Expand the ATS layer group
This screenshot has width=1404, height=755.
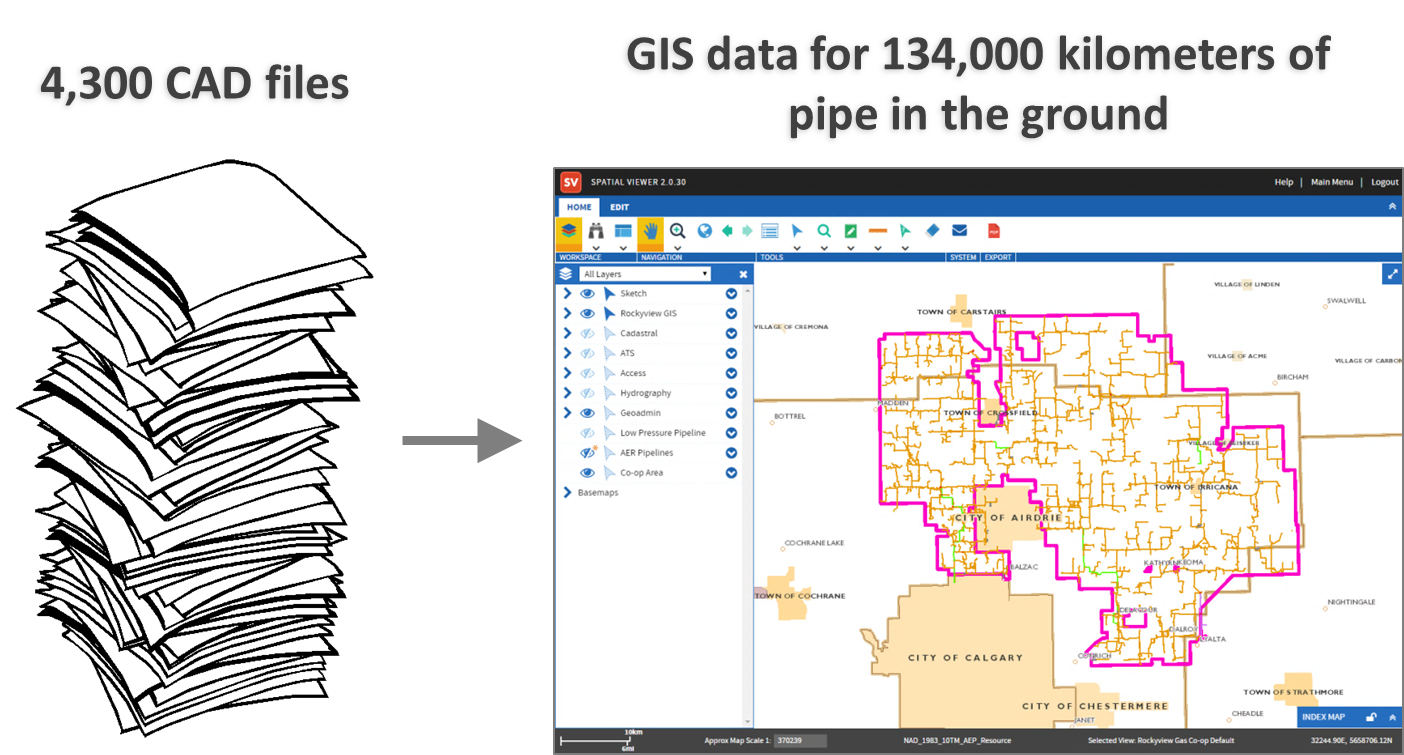click(x=567, y=353)
